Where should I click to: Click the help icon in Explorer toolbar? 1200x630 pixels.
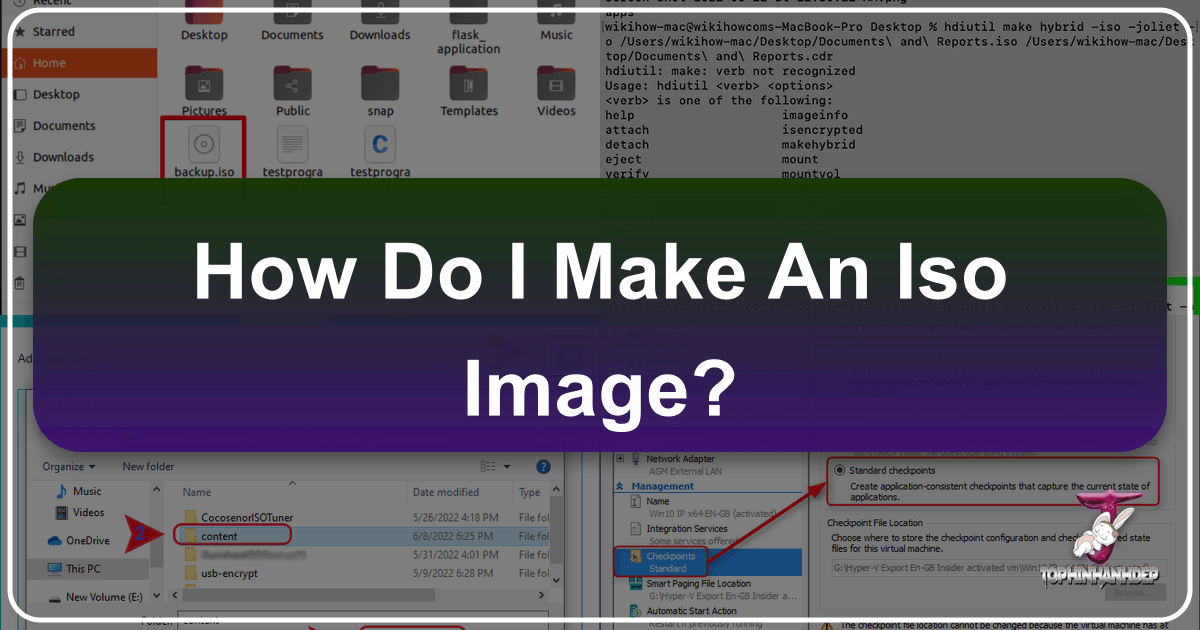(x=543, y=466)
